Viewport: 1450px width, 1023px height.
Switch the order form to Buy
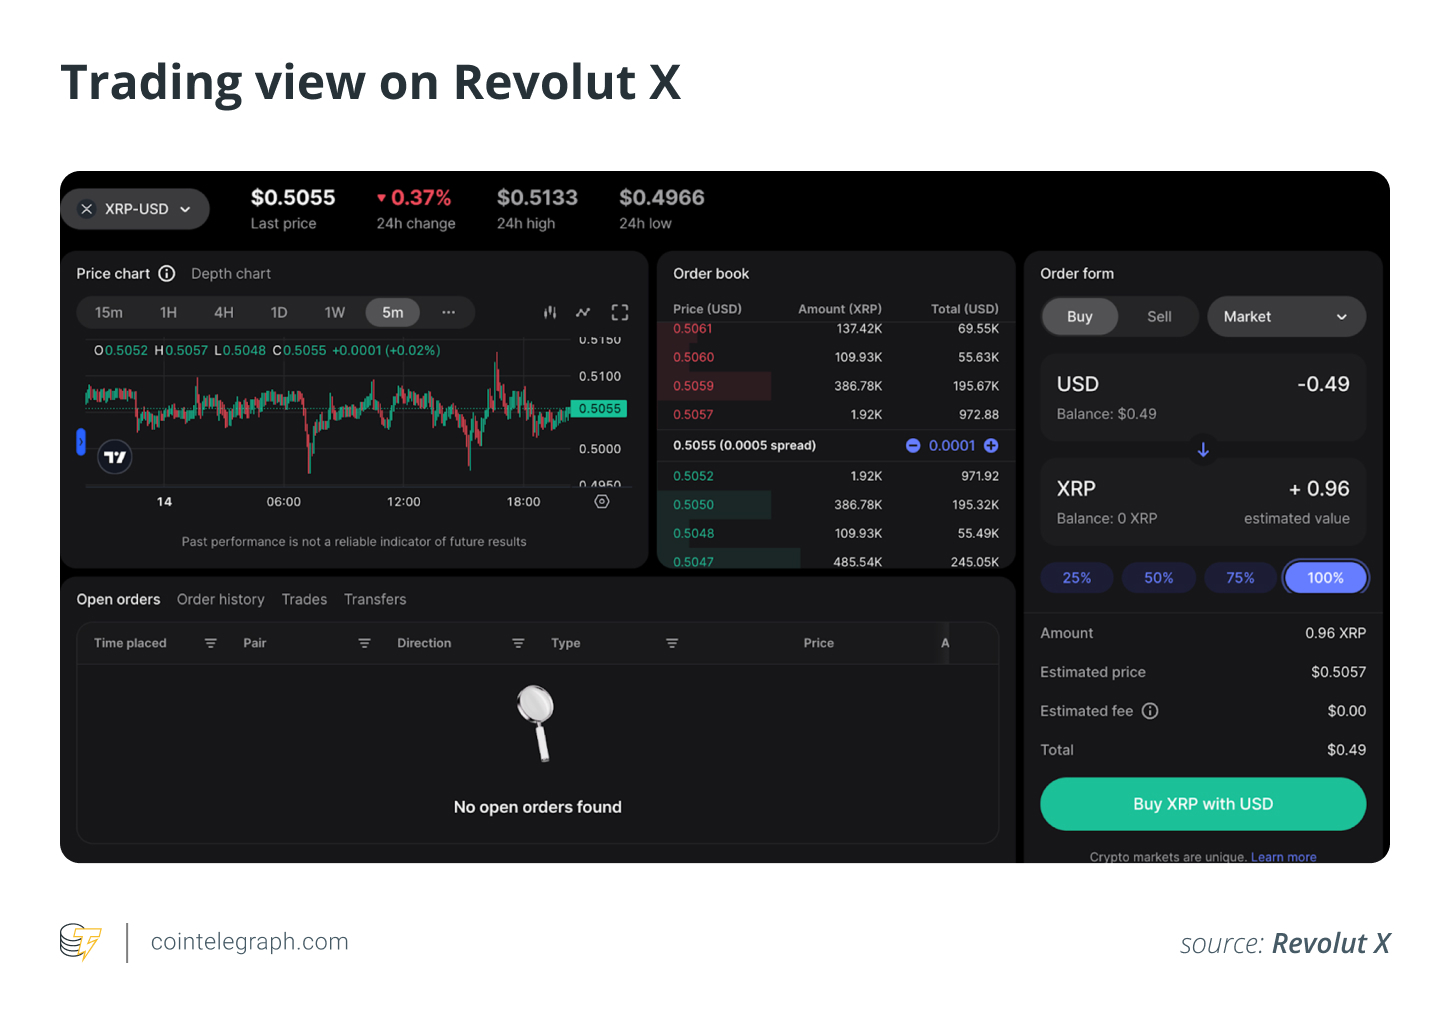[x=1080, y=316]
